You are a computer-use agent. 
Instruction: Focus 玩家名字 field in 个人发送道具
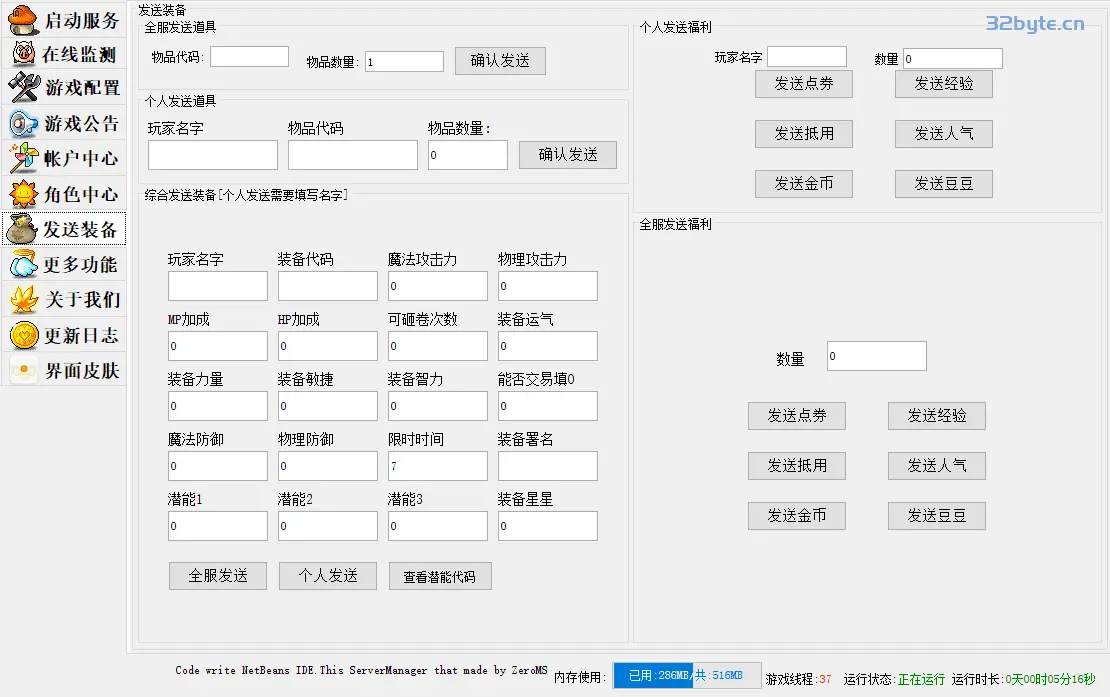pos(212,155)
